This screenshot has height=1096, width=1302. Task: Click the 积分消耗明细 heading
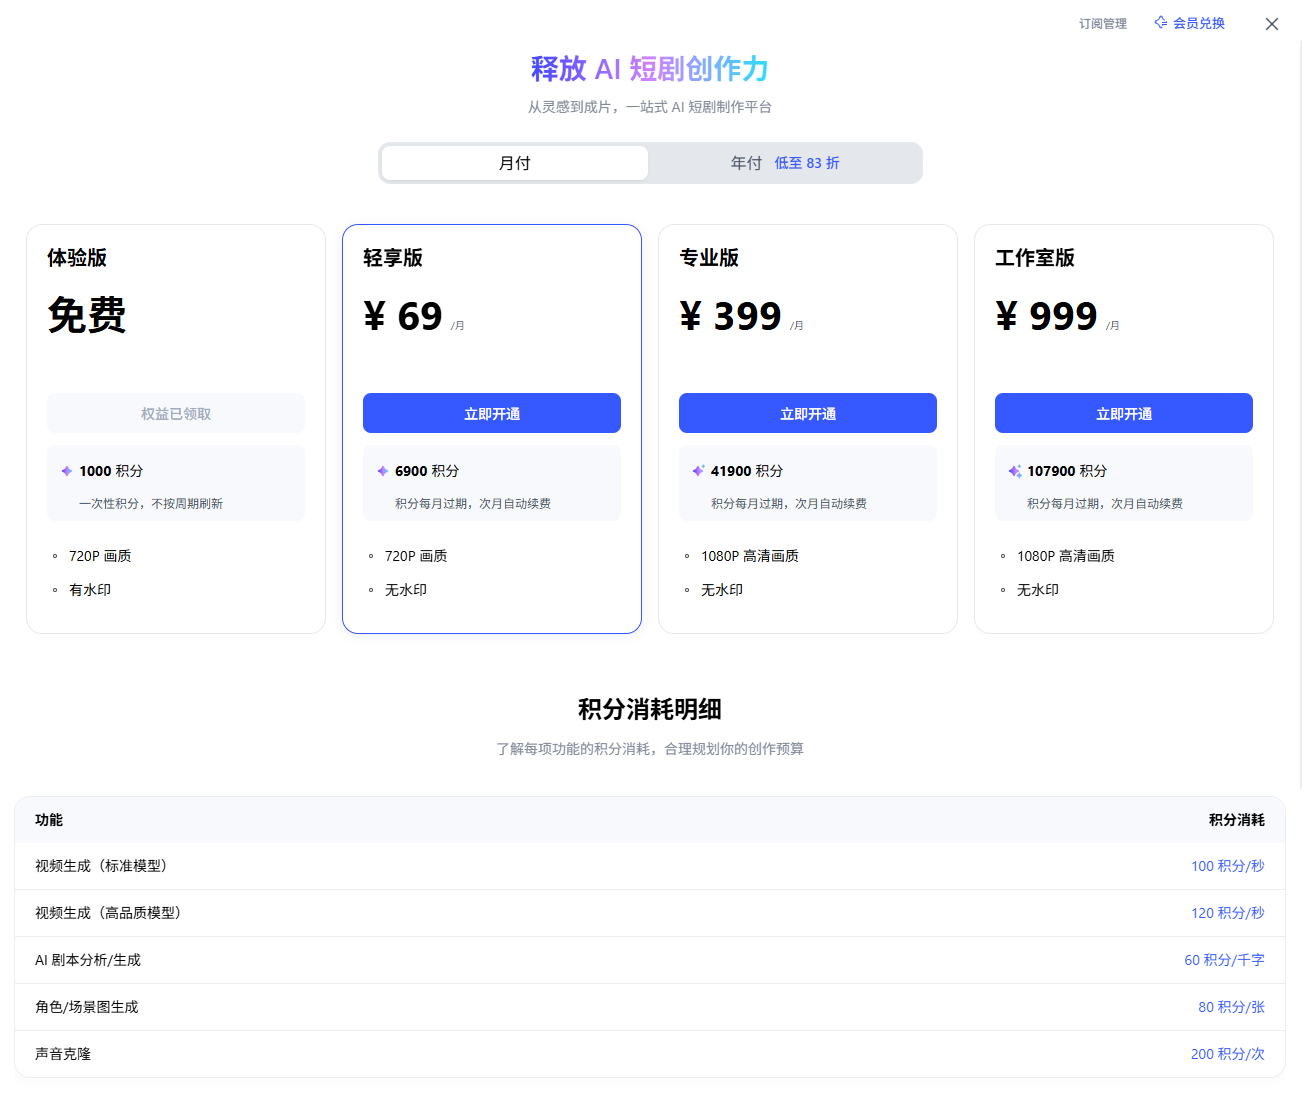click(x=650, y=709)
